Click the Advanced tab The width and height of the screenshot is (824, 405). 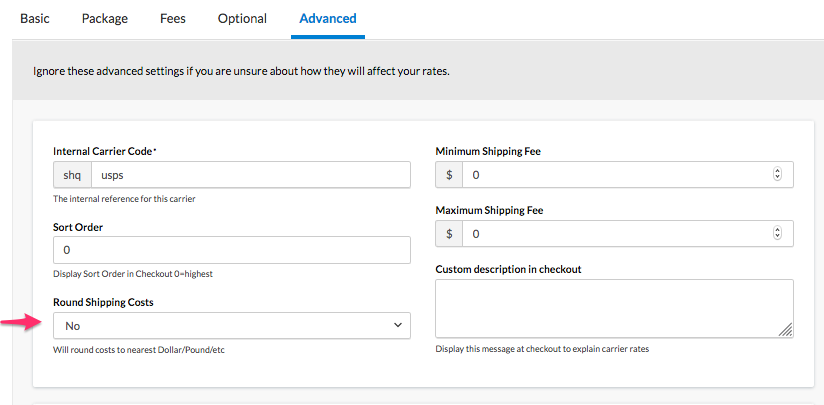click(328, 19)
